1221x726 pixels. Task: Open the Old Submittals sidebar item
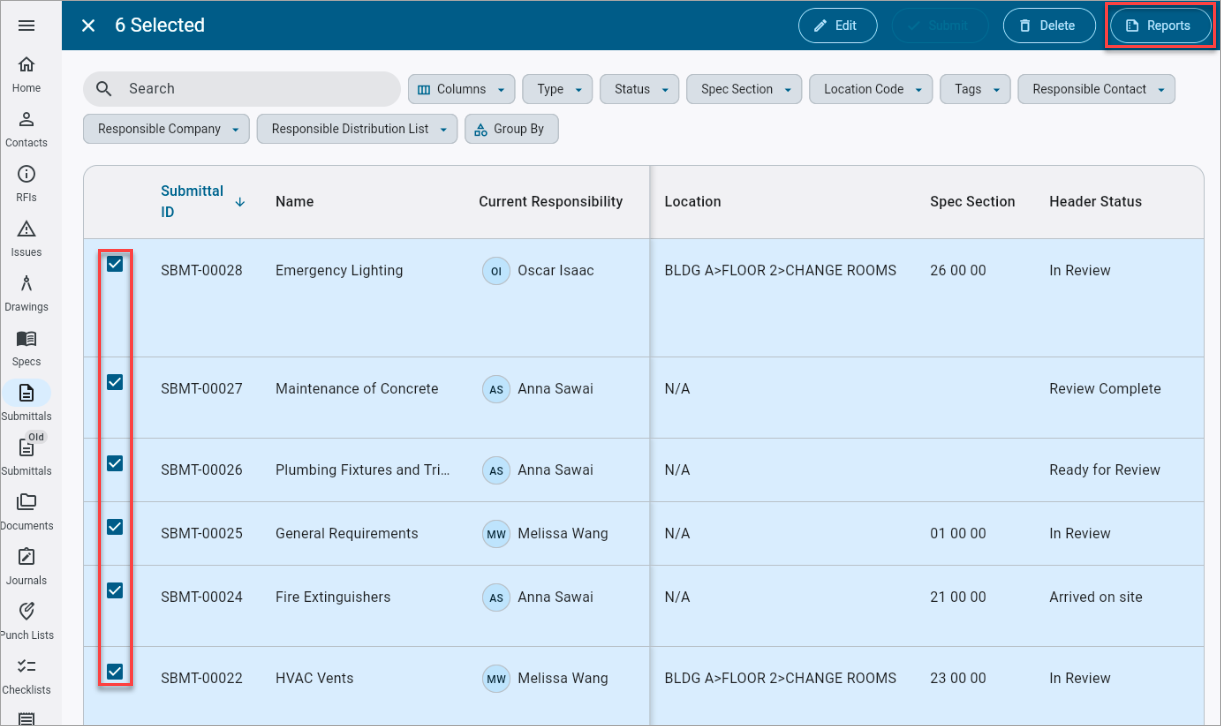coord(27,457)
